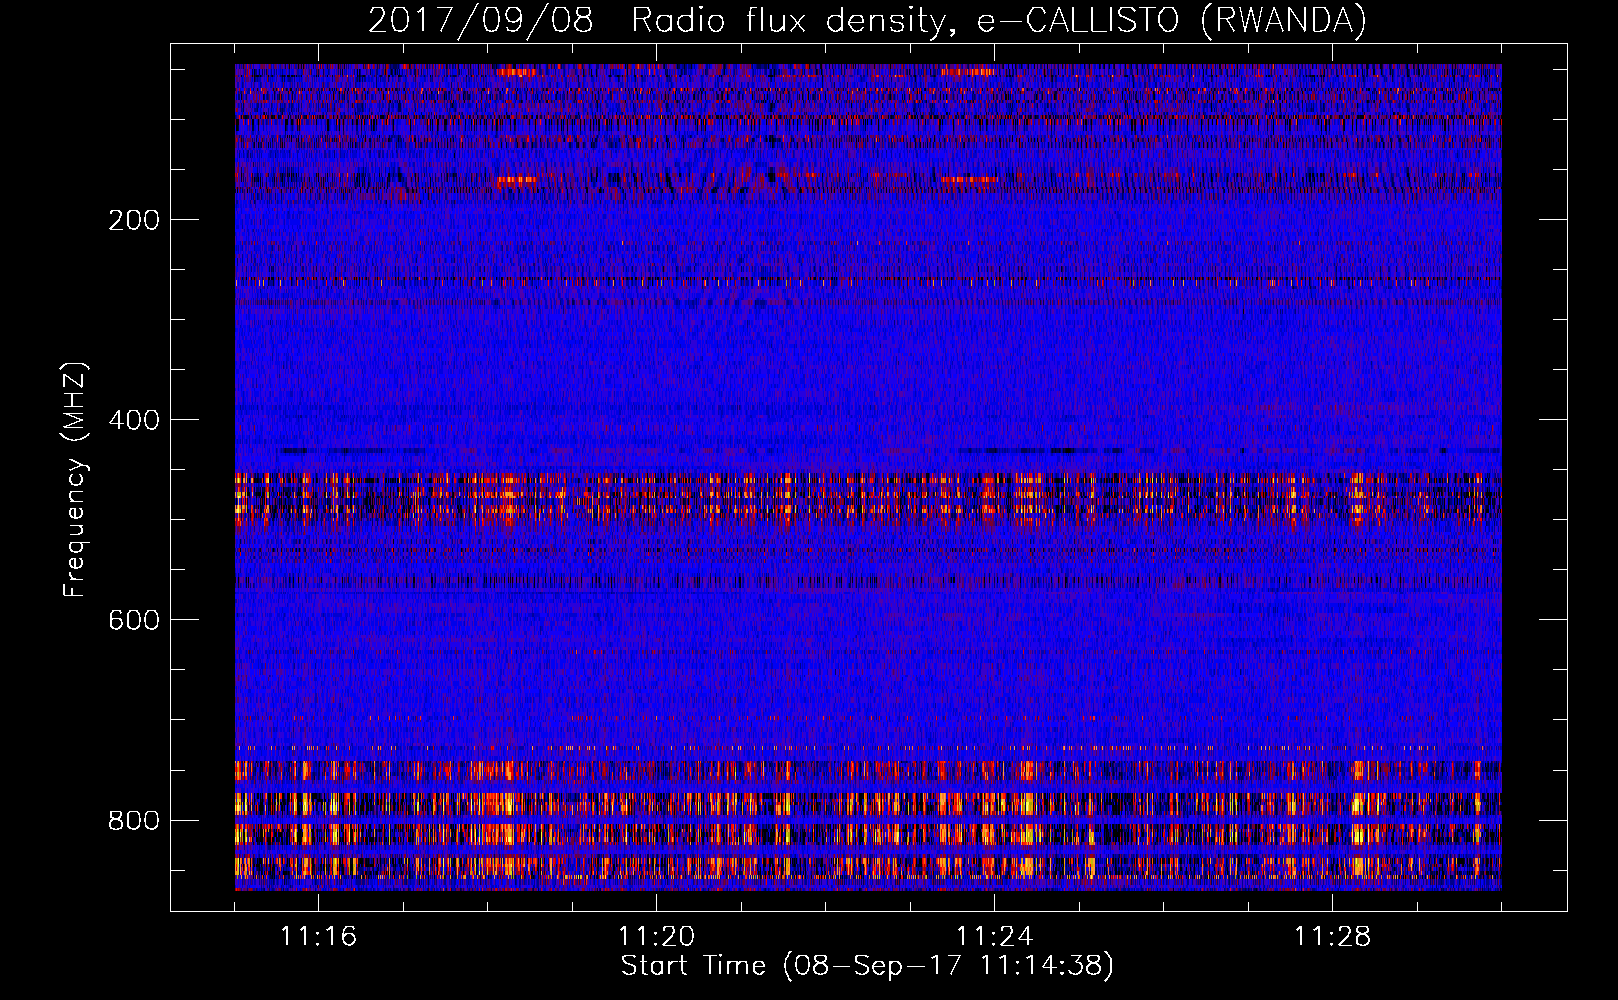Click the 'Frequency (MHZ)' axis label

click(75, 480)
